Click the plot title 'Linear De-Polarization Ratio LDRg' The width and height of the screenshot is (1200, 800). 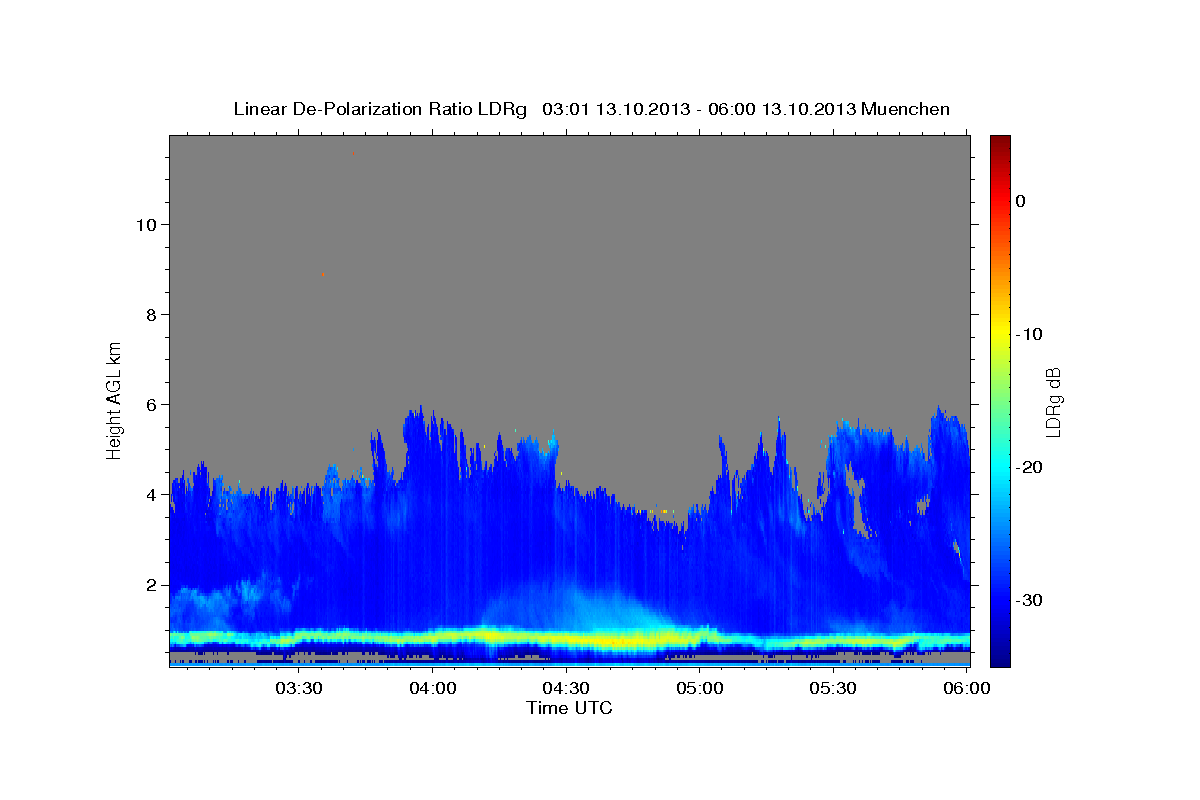(x=379, y=109)
